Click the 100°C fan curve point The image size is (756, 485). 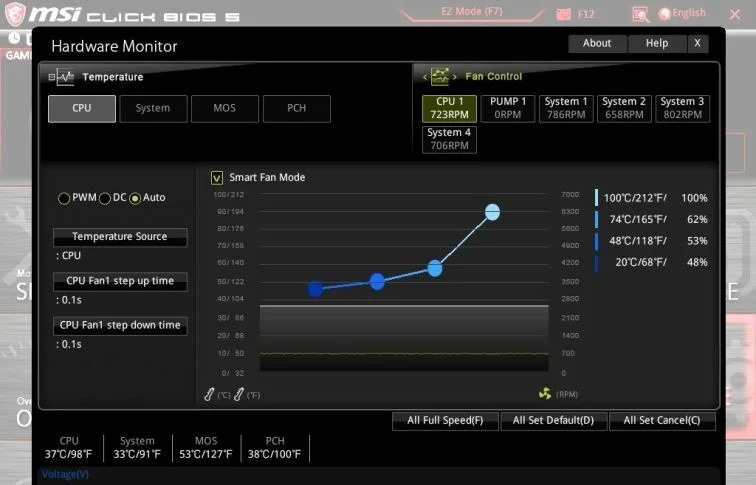click(492, 212)
